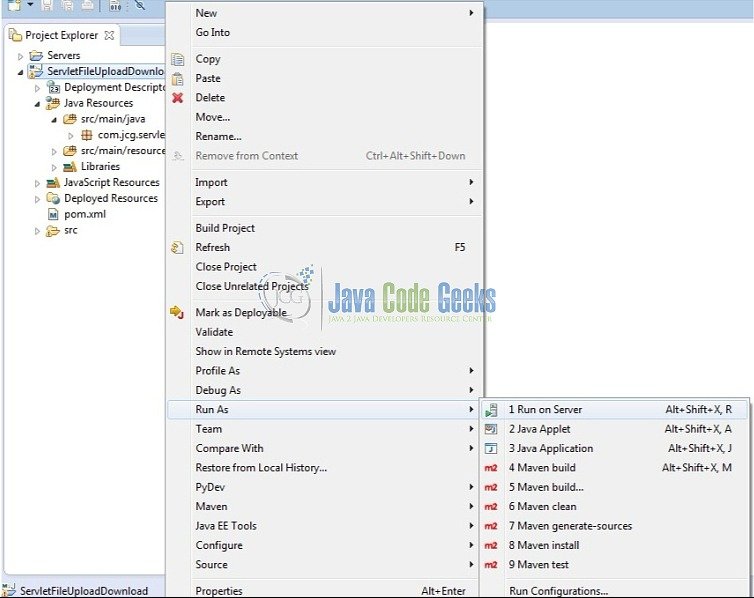Open the Maven submenu

tap(325, 507)
